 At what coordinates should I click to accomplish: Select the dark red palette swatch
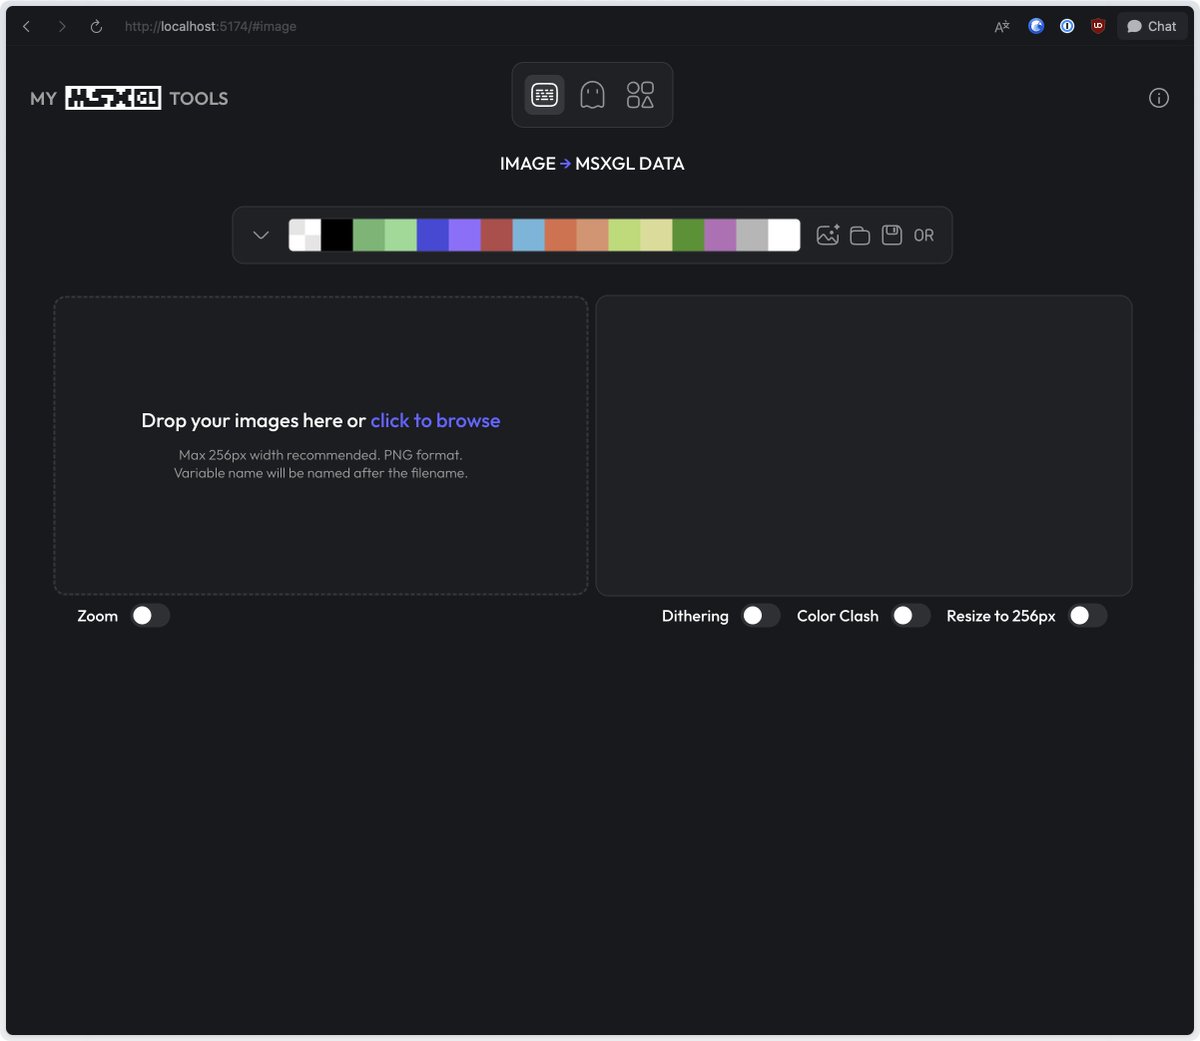(497, 235)
